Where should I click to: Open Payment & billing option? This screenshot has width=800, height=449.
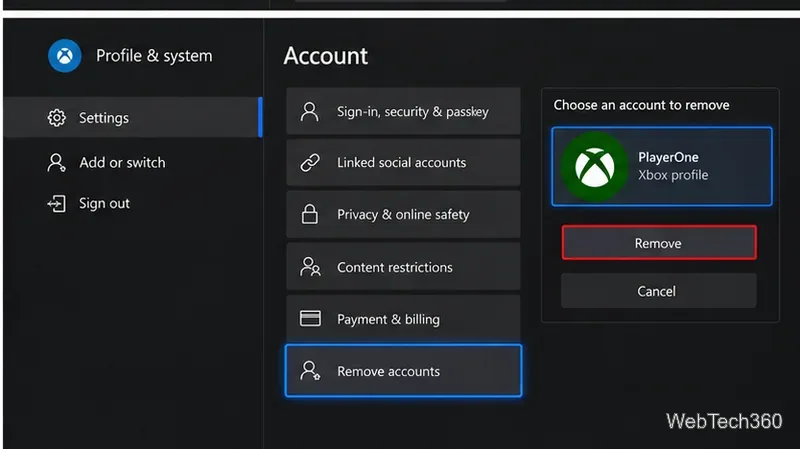pyautogui.click(x=404, y=319)
